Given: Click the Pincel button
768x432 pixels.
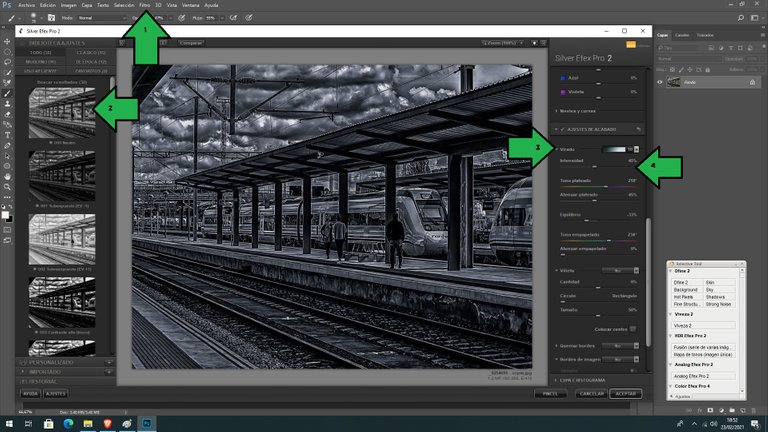Looking at the screenshot, I should (550, 394).
